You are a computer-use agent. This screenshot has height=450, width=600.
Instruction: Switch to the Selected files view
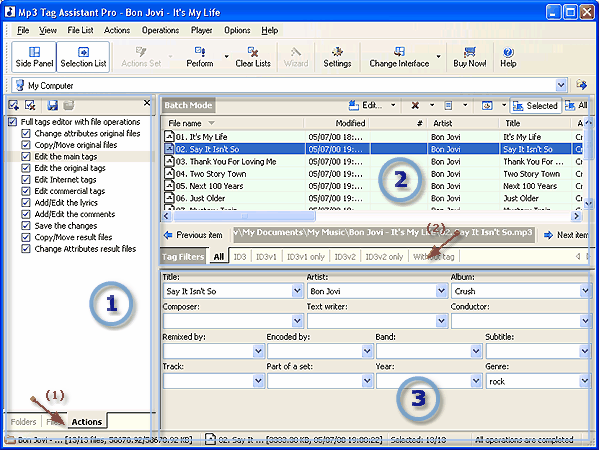tap(536, 106)
